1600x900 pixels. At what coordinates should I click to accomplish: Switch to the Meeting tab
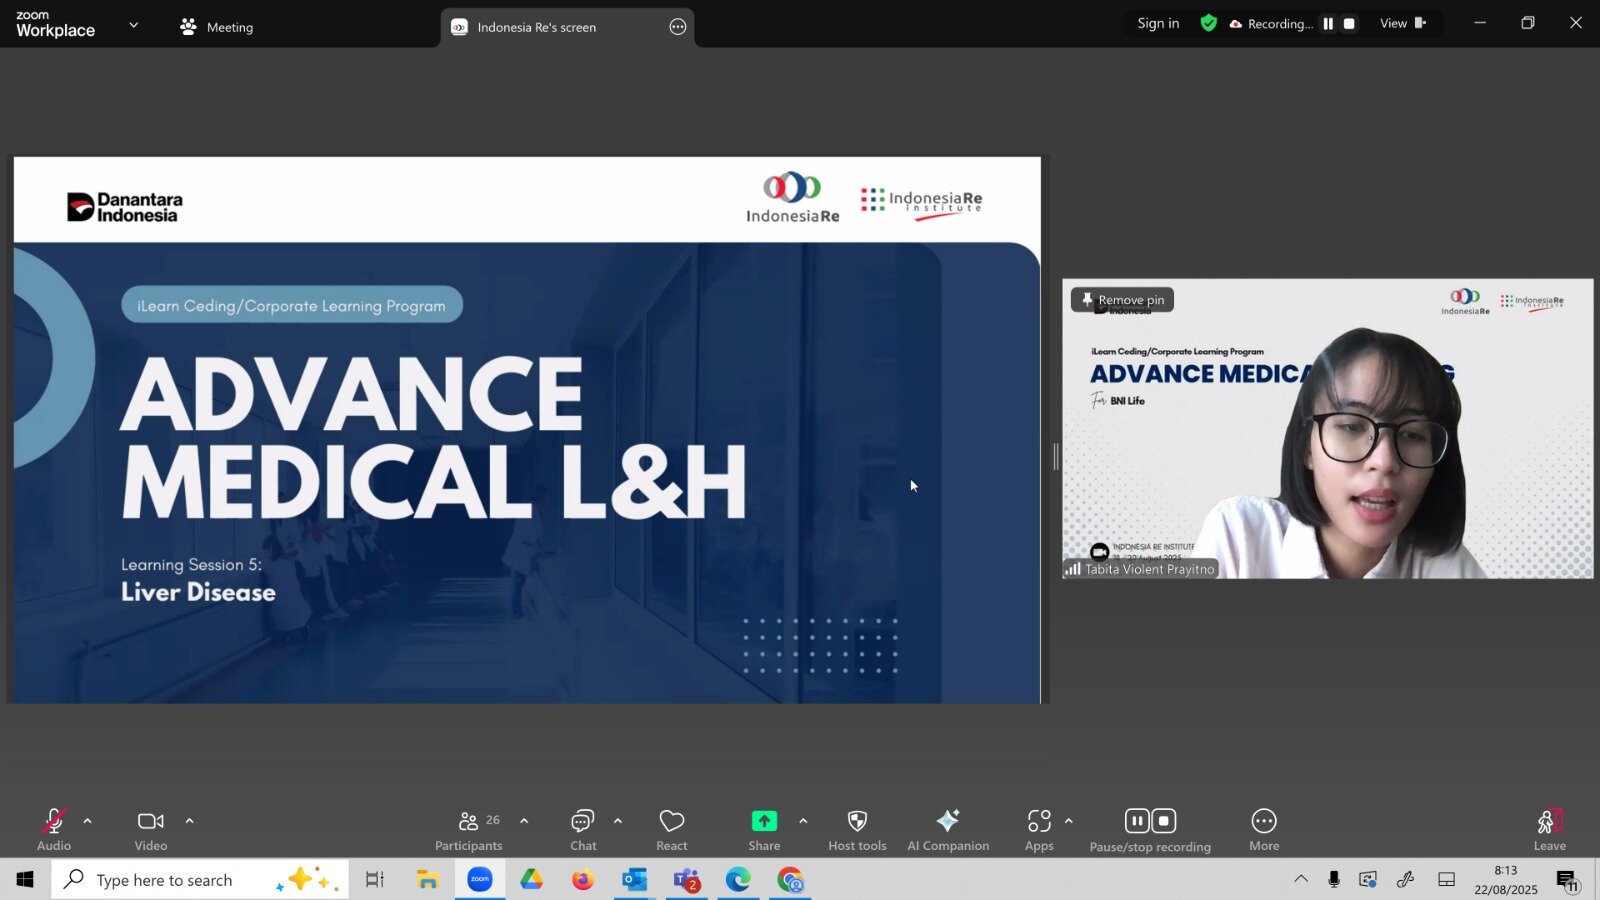pos(217,27)
